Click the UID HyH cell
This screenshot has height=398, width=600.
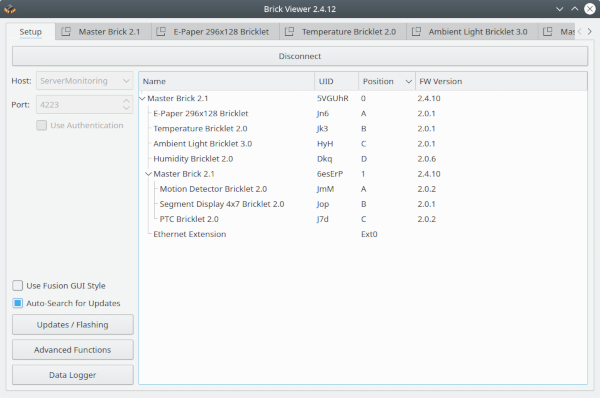point(325,144)
